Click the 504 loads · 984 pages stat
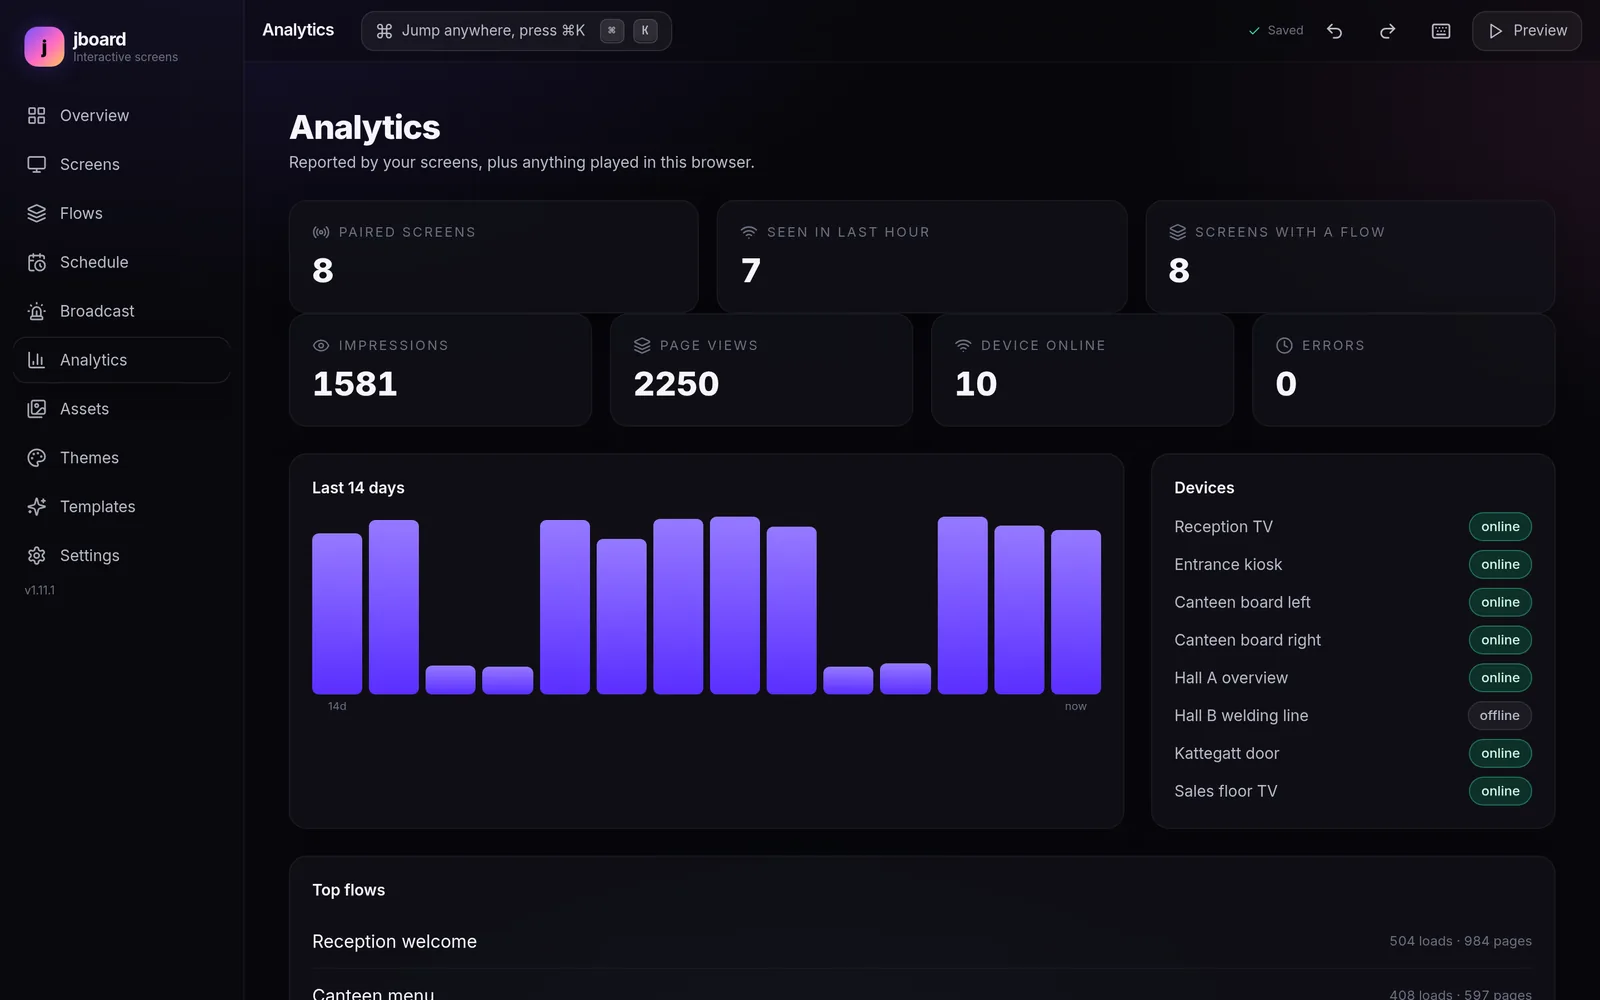1600x1000 pixels. click(1460, 942)
